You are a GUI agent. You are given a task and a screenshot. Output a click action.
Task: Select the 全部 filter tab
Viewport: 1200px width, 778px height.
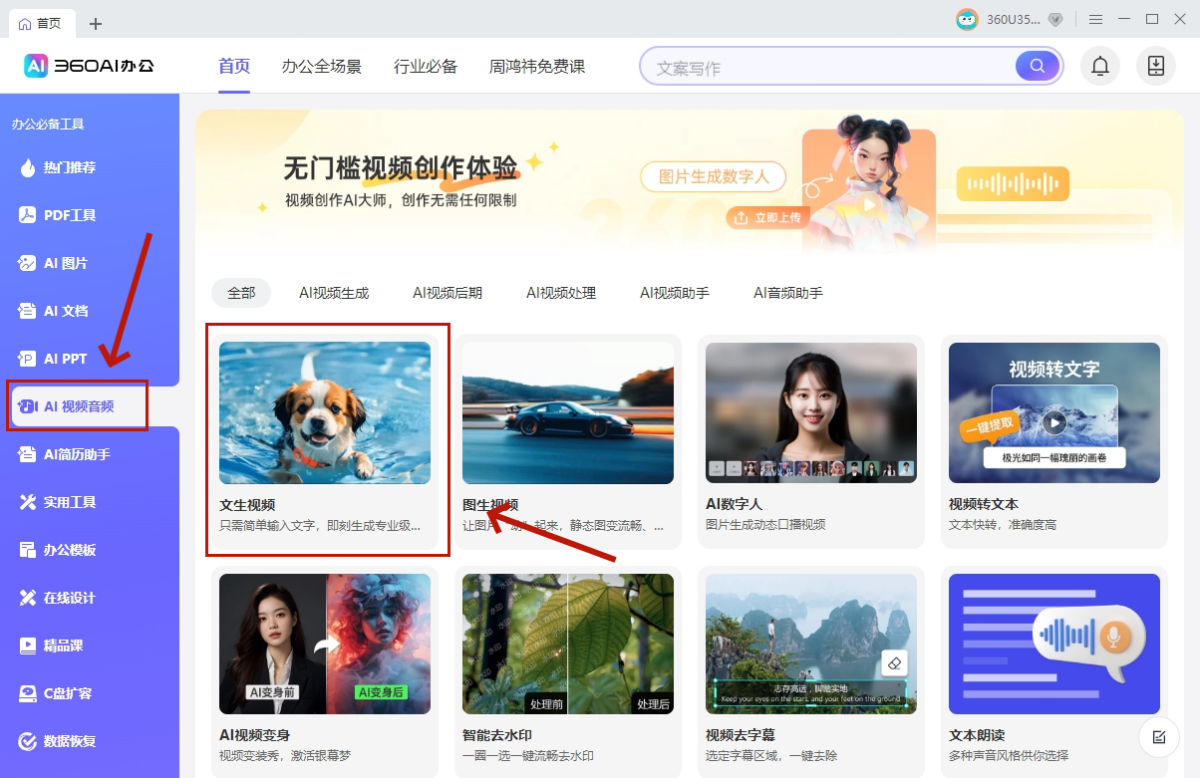click(x=241, y=293)
